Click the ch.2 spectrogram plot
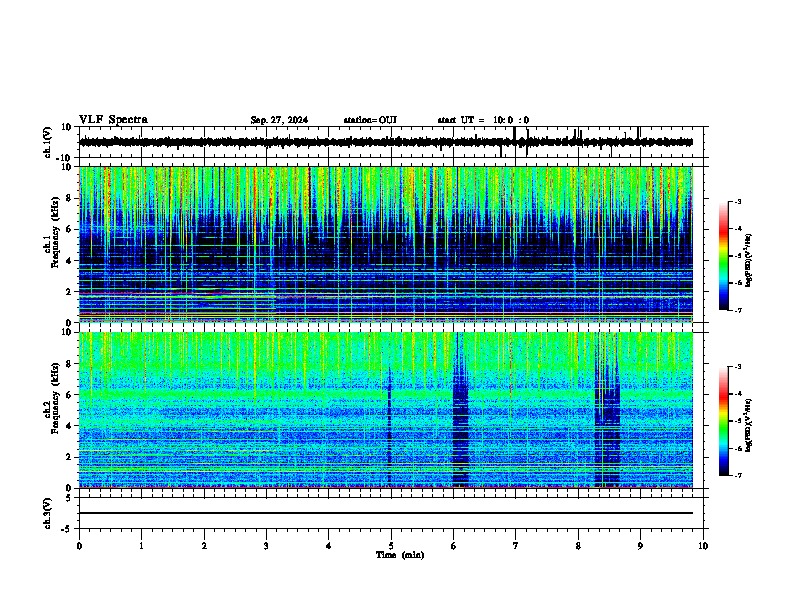 click(386, 410)
